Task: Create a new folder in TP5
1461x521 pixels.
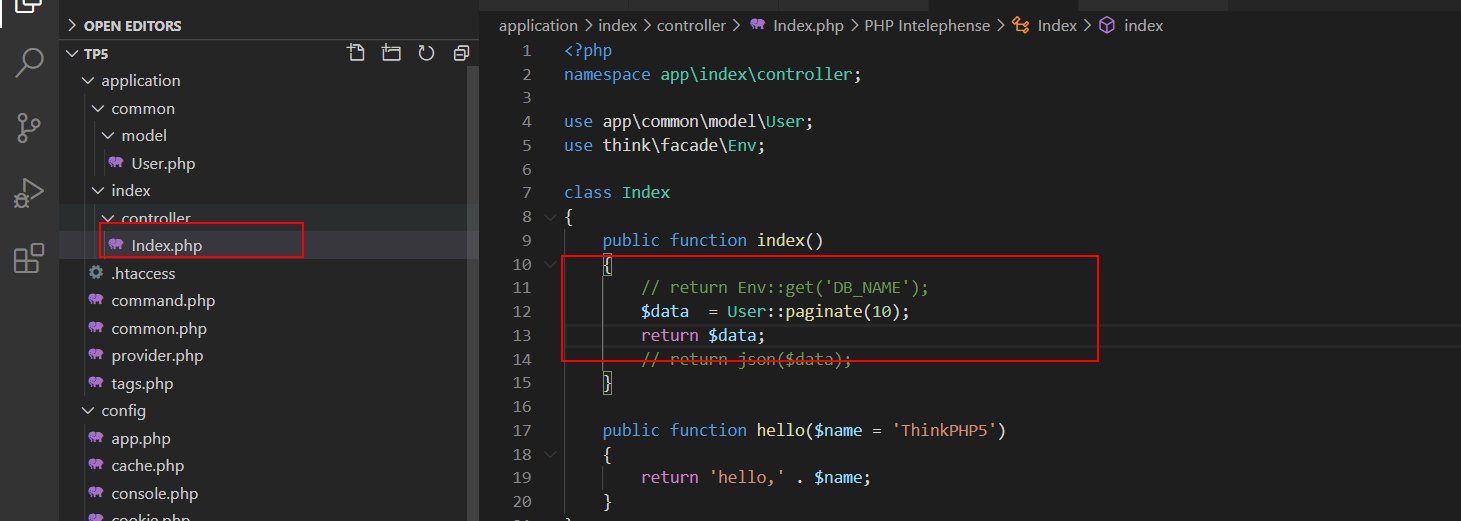Action: click(390, 53)
